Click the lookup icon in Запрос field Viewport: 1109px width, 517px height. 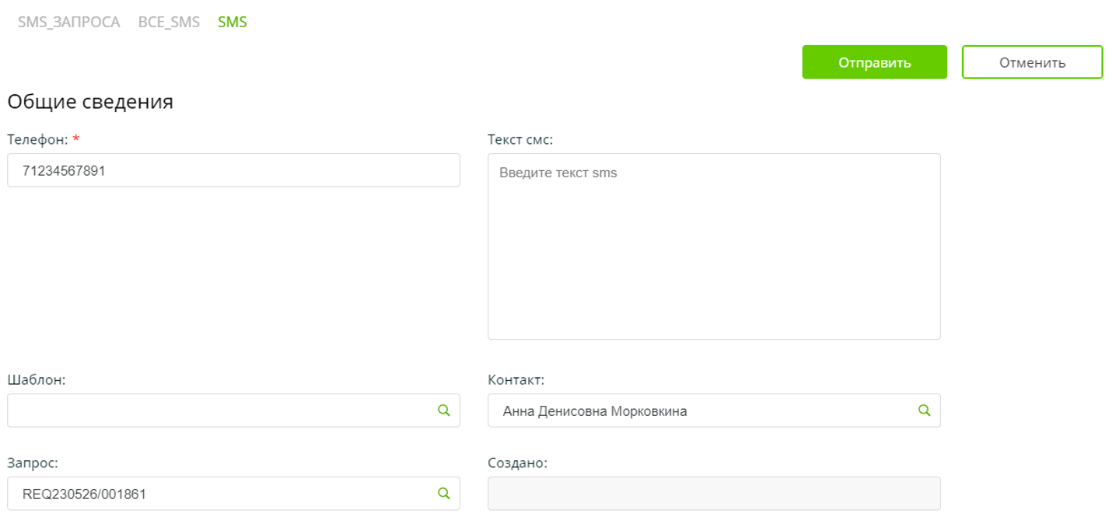(x=443, y=493)
